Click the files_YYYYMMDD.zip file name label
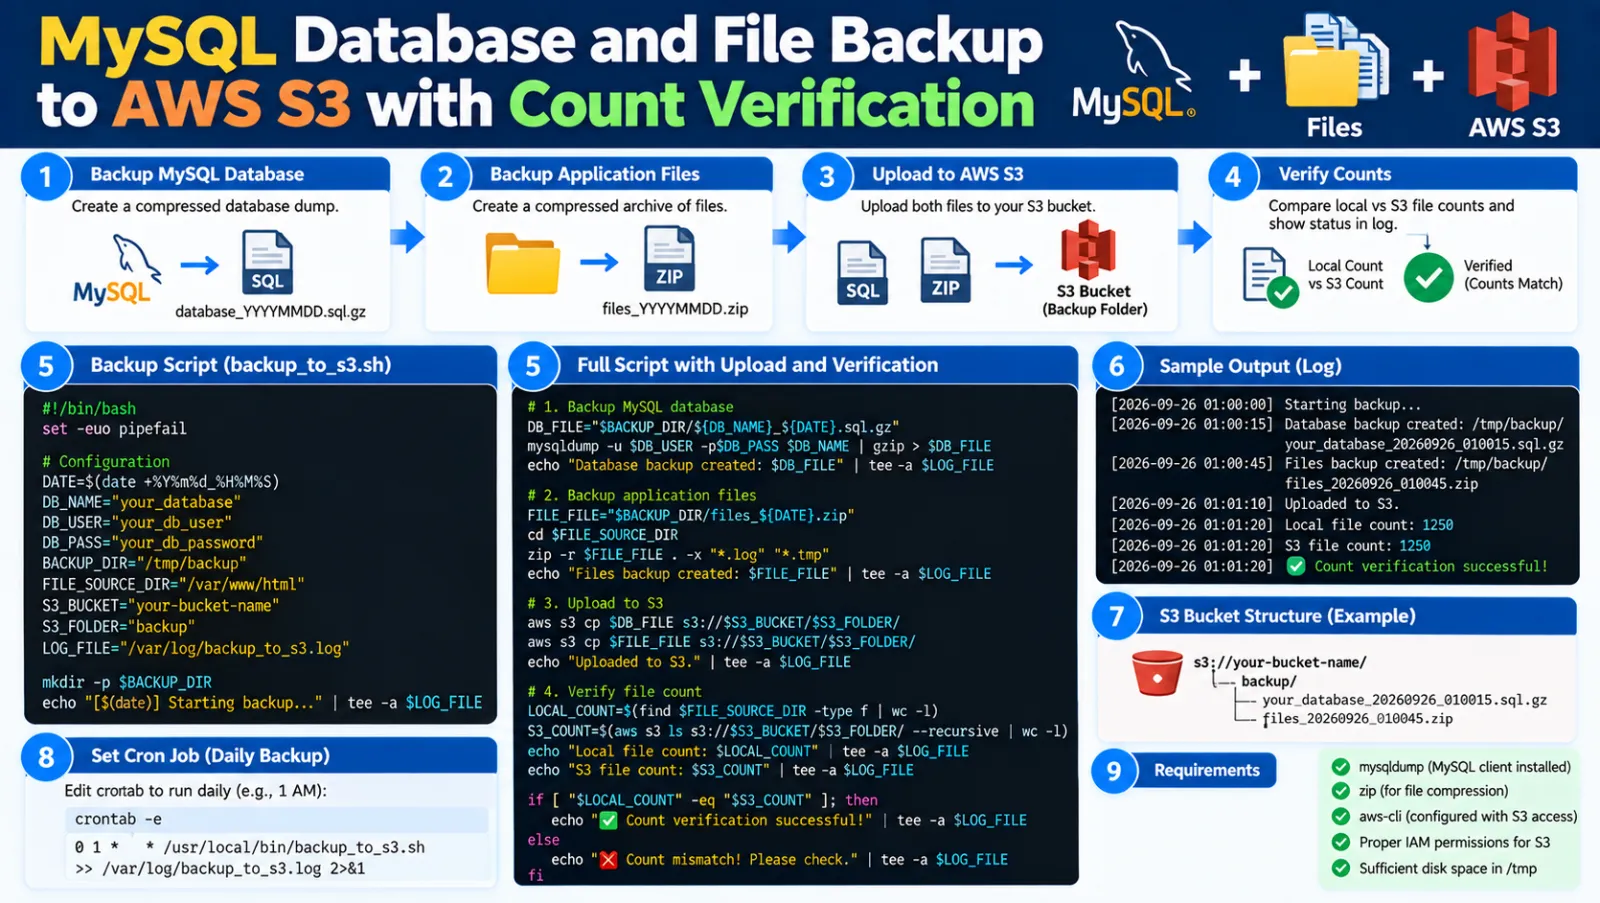Viewport: 1600px width, 903px height. [x=675, y=309]
